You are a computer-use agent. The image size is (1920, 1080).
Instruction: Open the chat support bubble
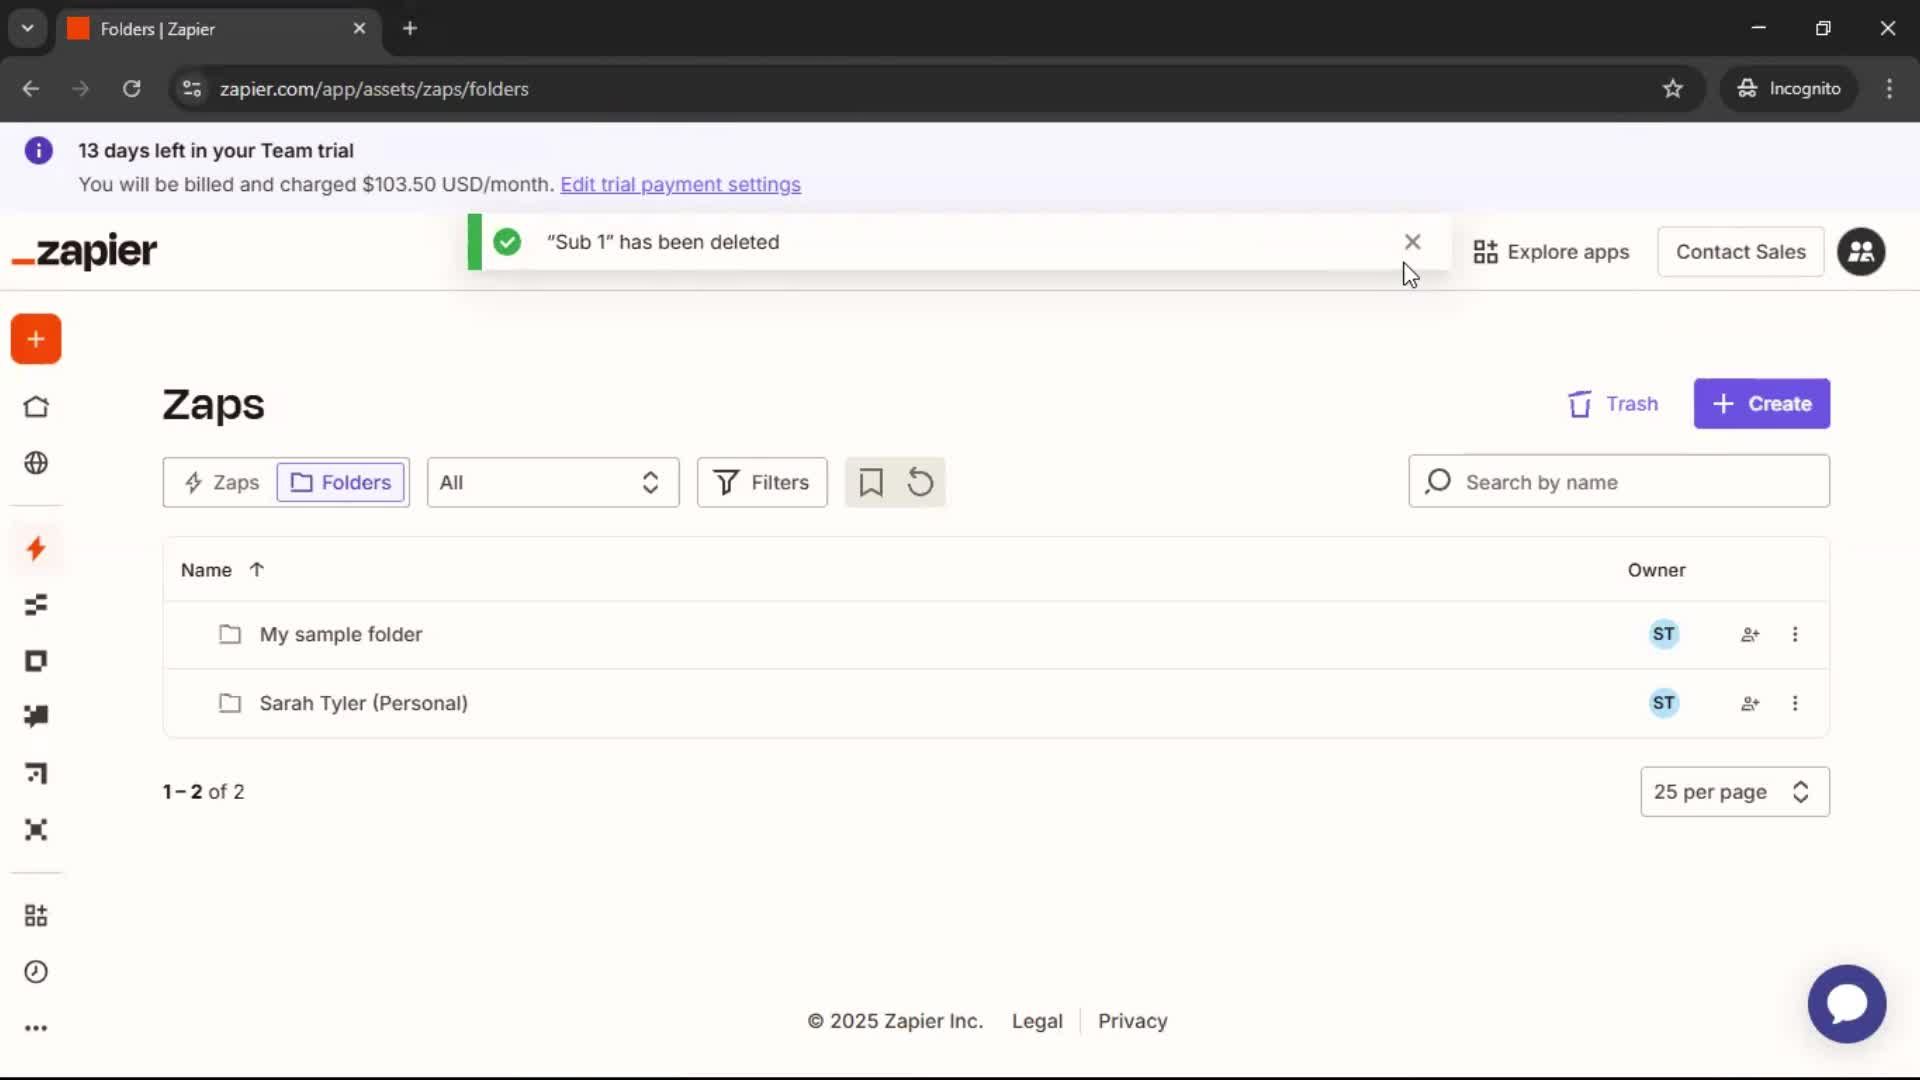tap(1847, 1004)
